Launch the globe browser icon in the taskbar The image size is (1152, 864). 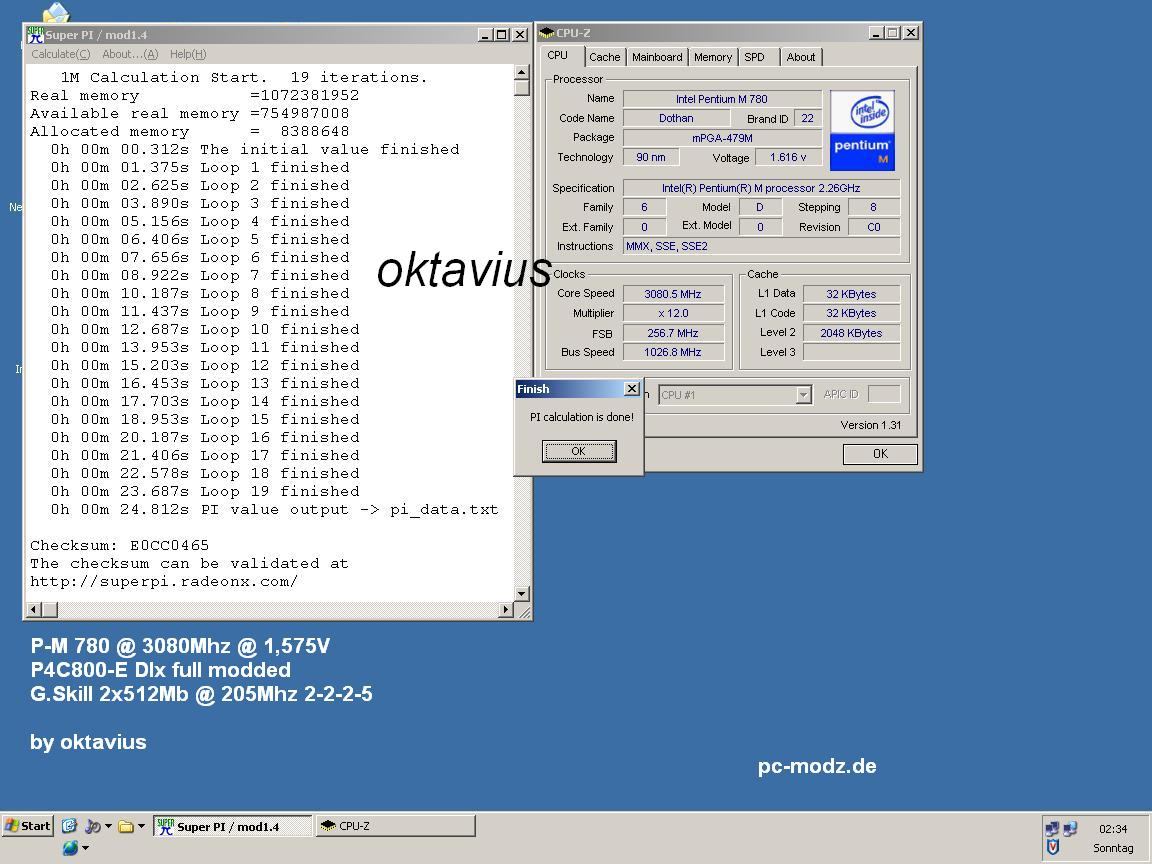tap(70, 848)
